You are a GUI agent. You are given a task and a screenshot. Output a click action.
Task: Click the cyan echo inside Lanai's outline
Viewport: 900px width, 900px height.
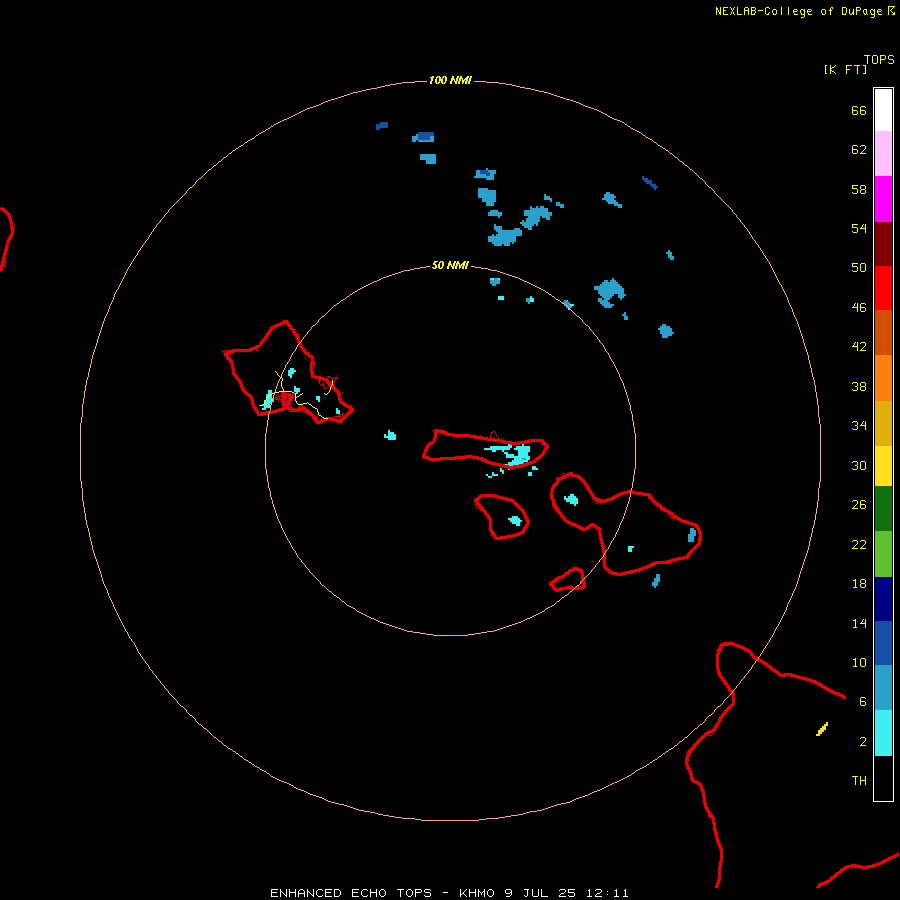tap(515, 521)
